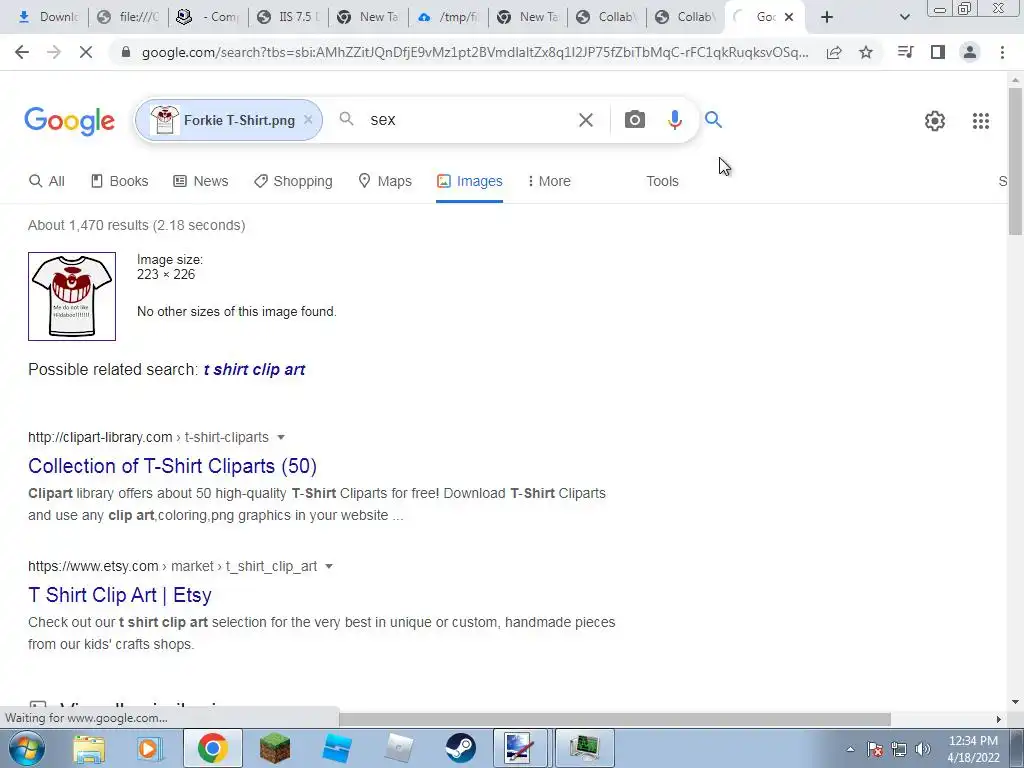
Task: Open the Chrome profile avatar icon
Action: click(x=970, y=52)
